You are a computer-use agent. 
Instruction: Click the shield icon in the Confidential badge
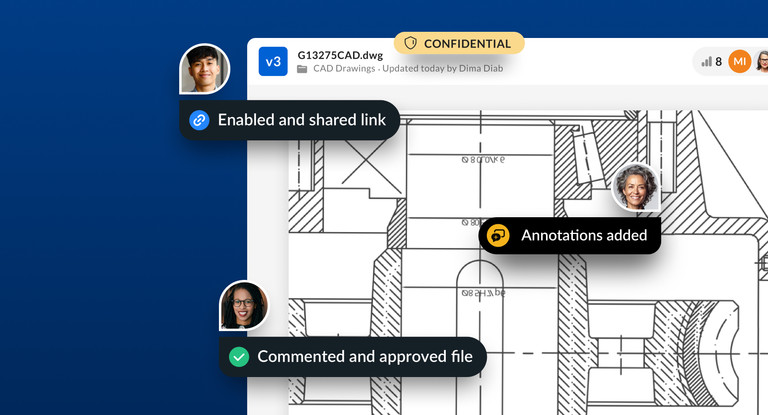pos(410,44)
